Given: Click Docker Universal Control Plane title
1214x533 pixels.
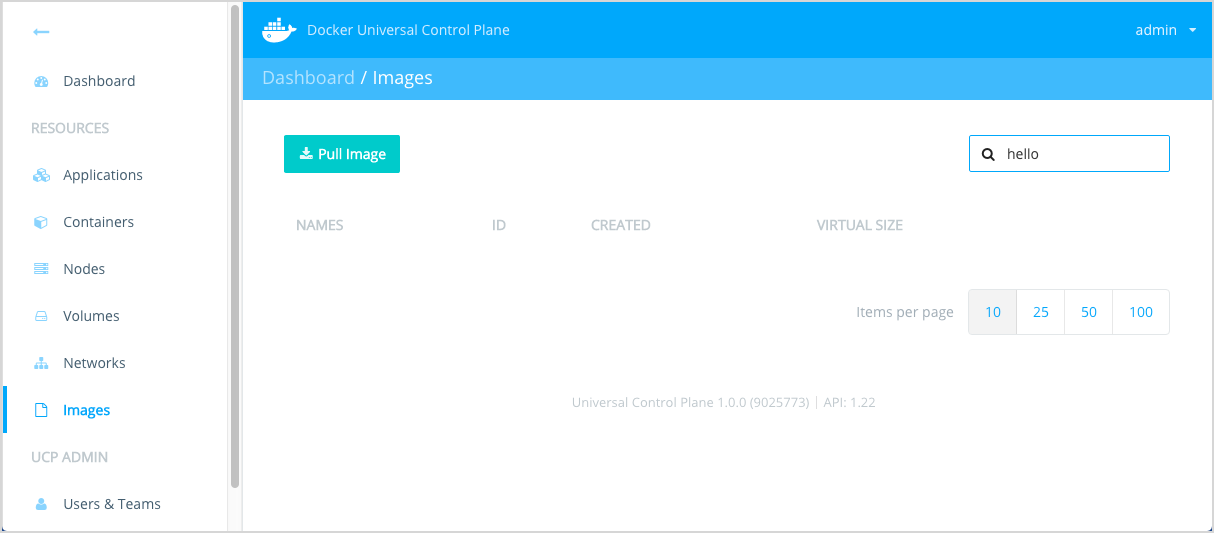Looking at the screenshot, I should [x=408, y=30].
